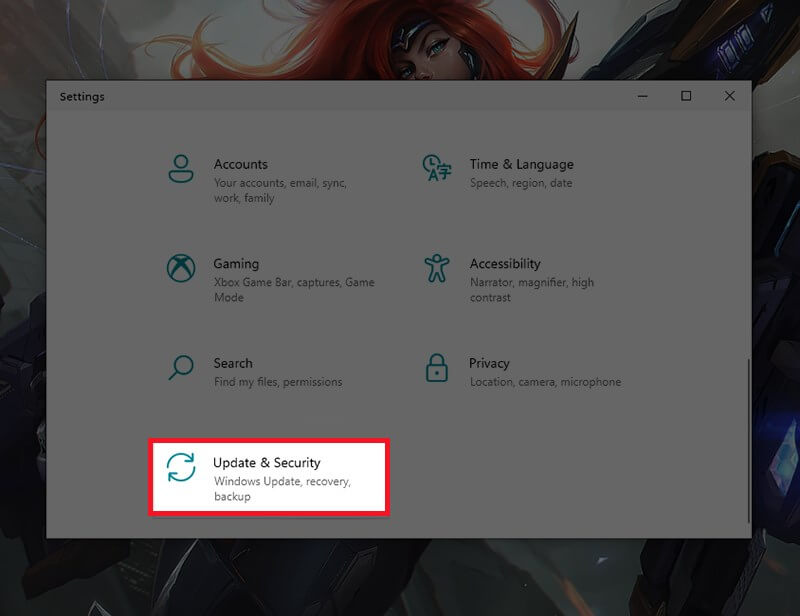The width and height of the screenshot is (800, 616).
Task: Maximize the Settings window
Action: (686, 96)
